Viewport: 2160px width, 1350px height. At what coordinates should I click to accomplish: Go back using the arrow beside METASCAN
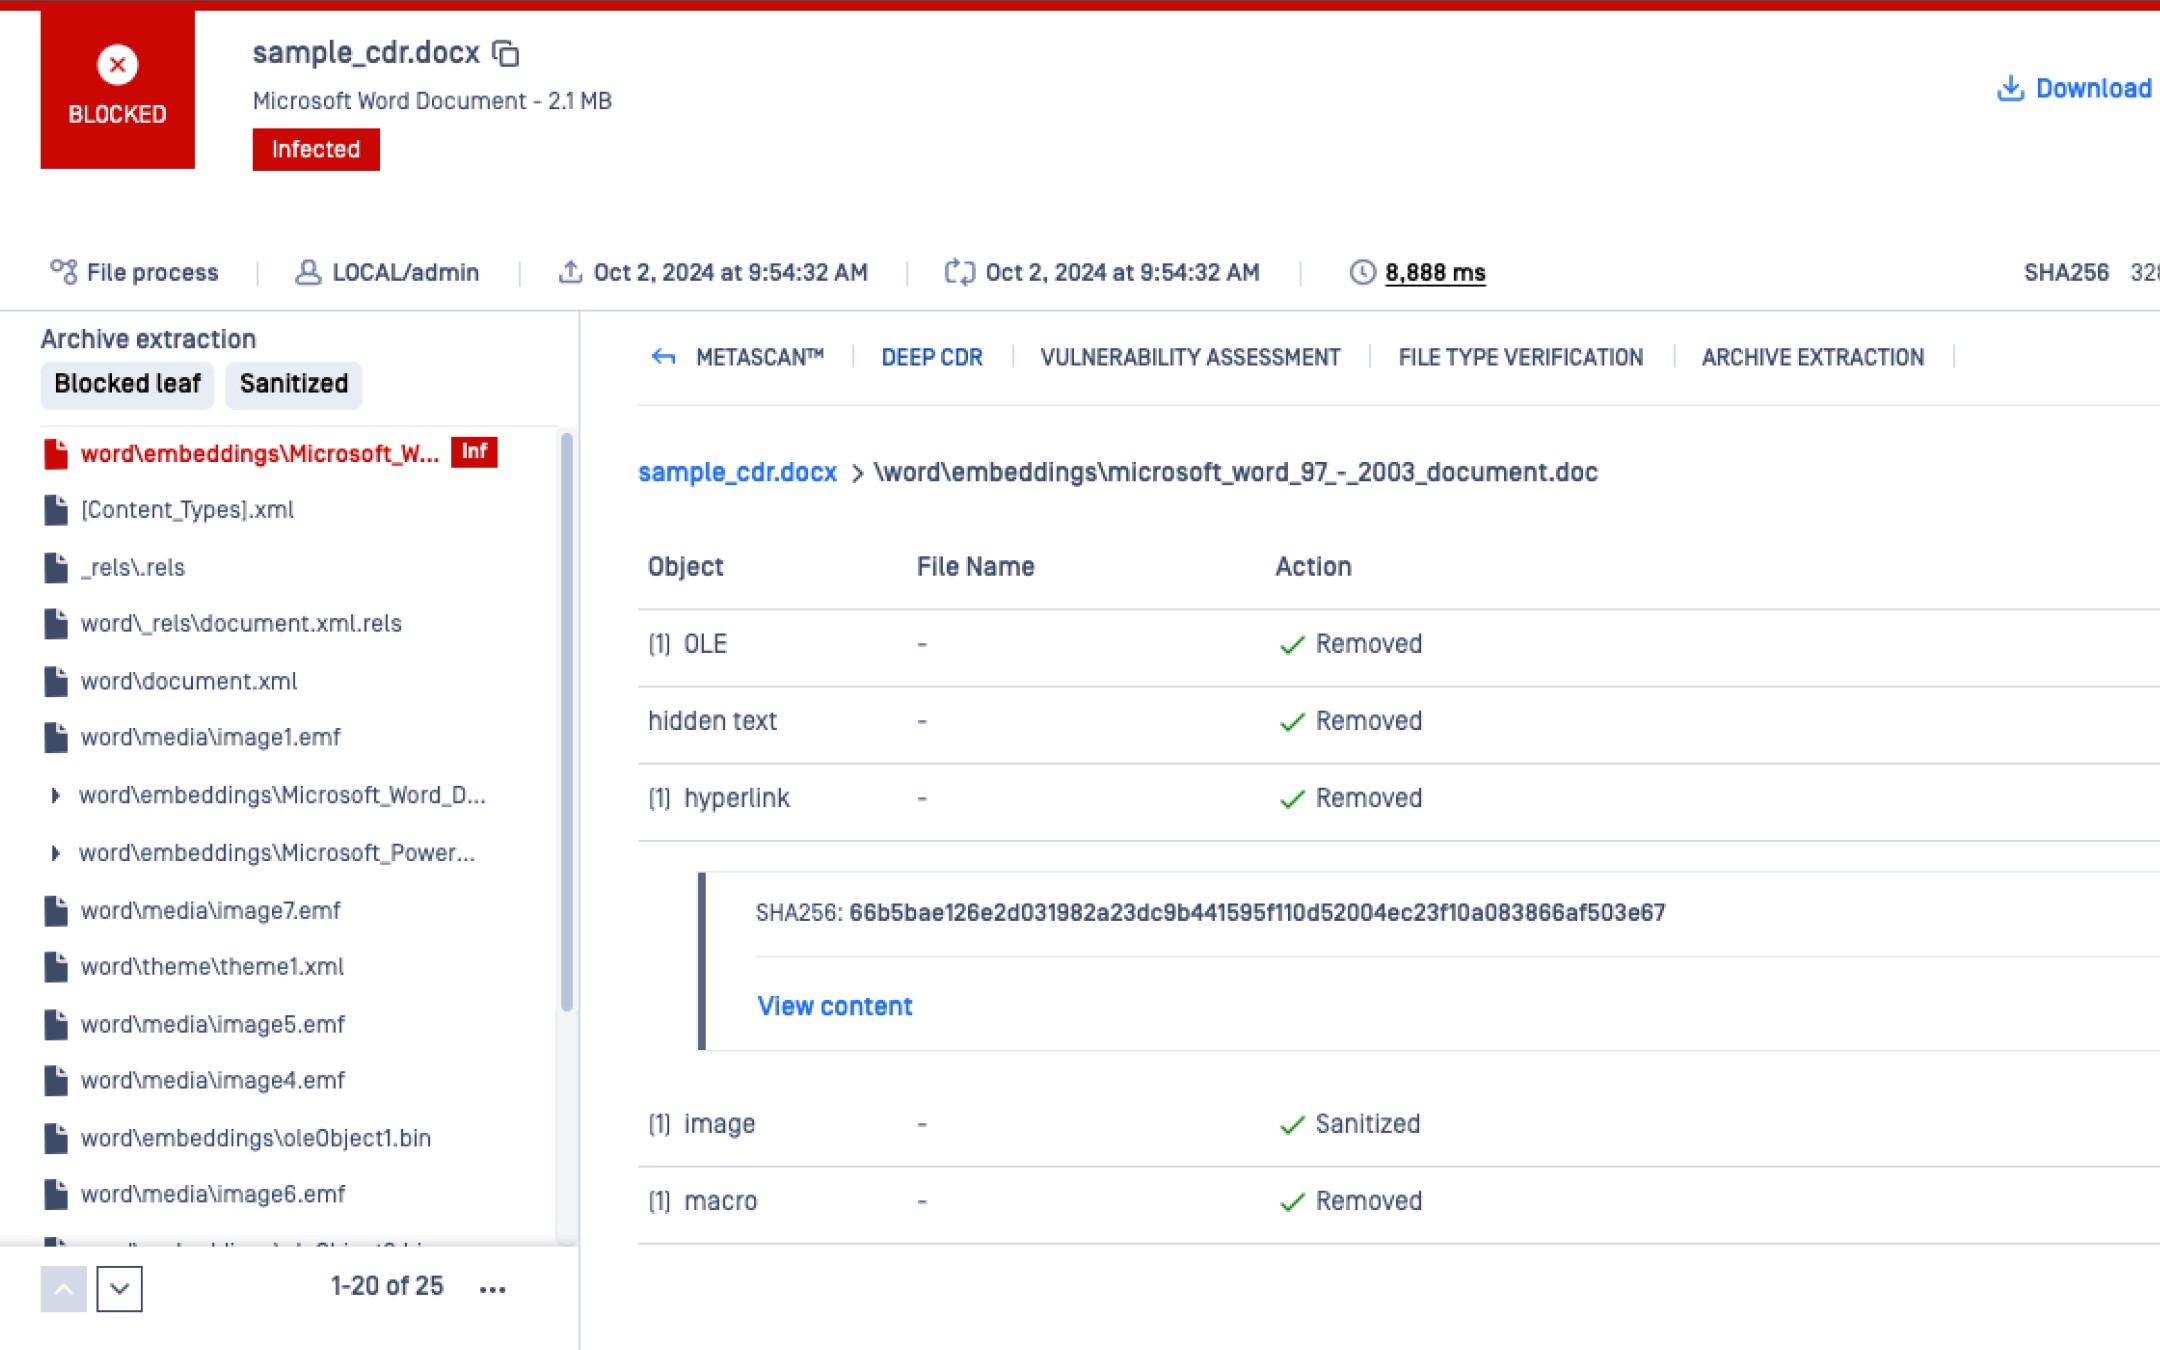click(x=661, y=356)
